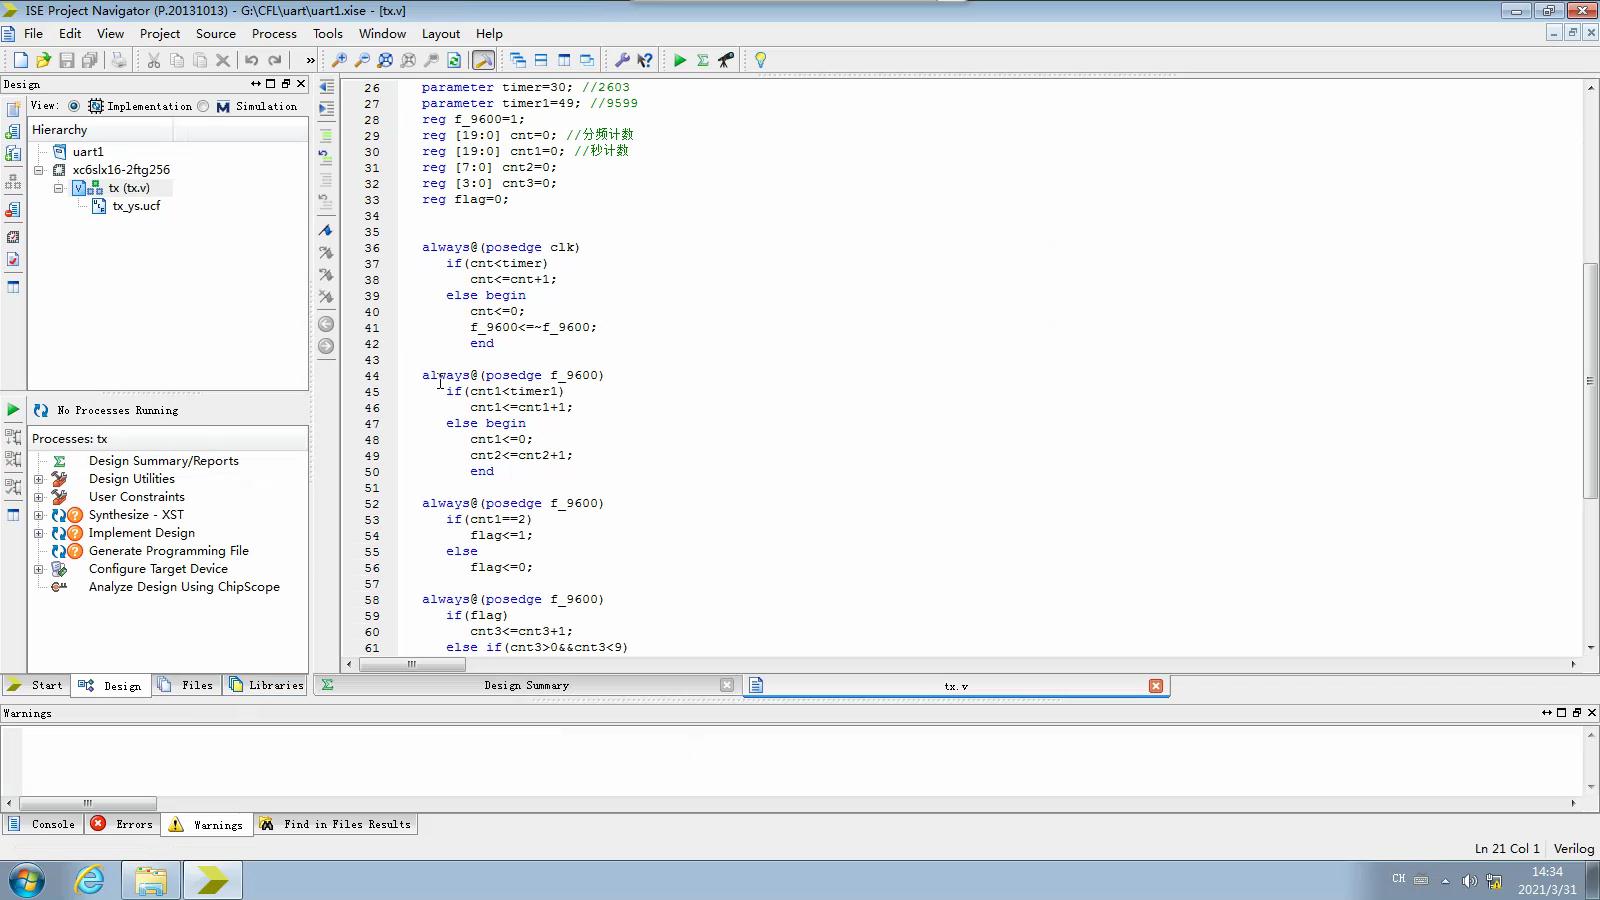Viewport: 1600px width, 900px height.
Task: Print the document
Action: point(119,60)
